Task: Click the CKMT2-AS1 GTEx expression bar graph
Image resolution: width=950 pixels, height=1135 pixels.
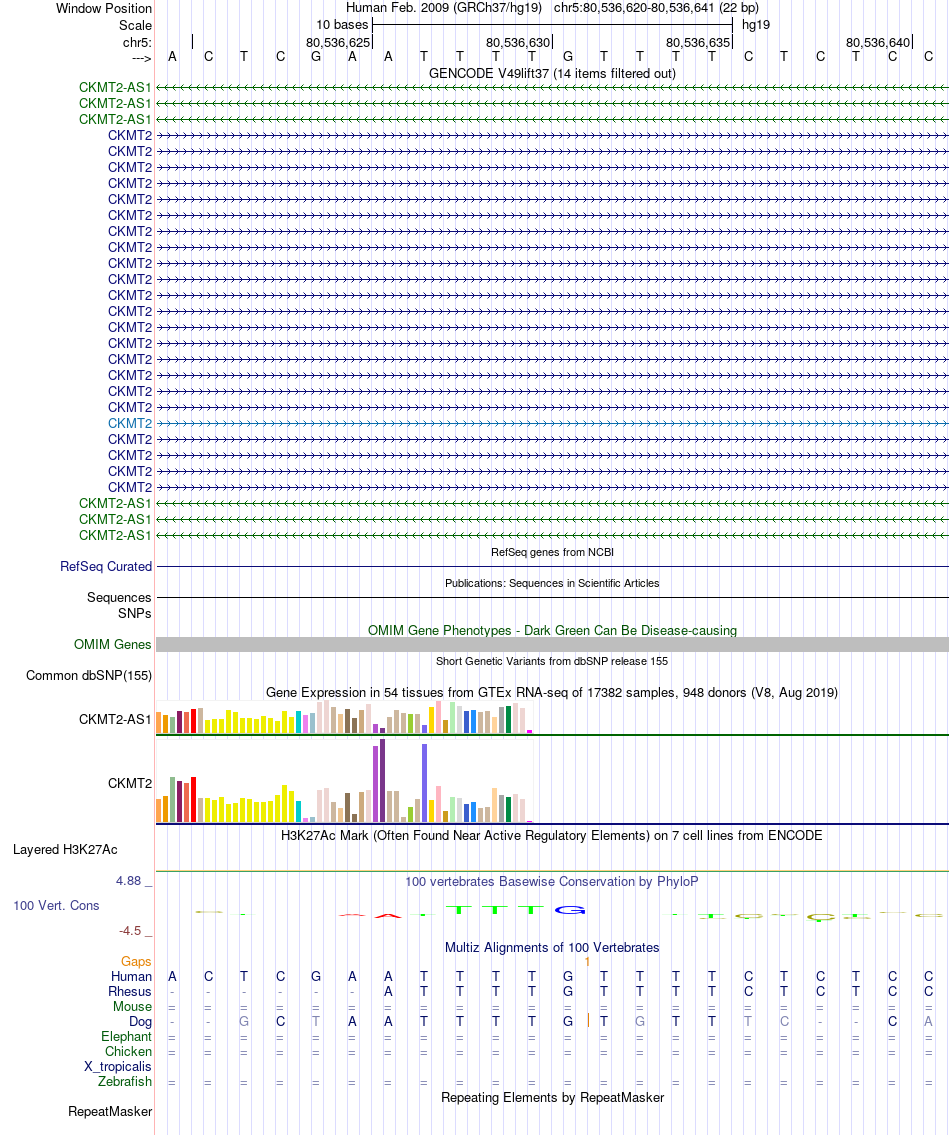Action: [345, 717]
